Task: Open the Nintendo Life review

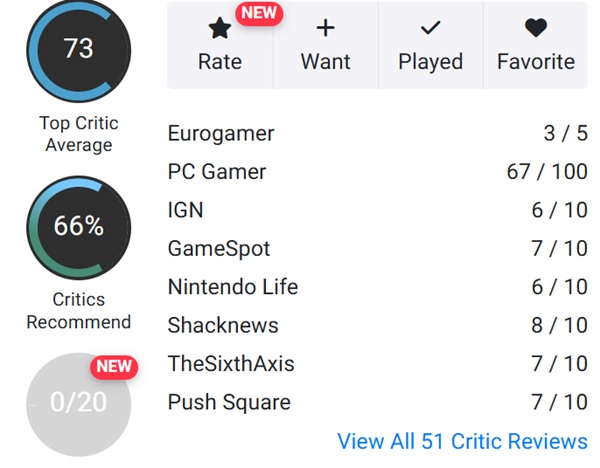Action: click(x=233, y=287)
